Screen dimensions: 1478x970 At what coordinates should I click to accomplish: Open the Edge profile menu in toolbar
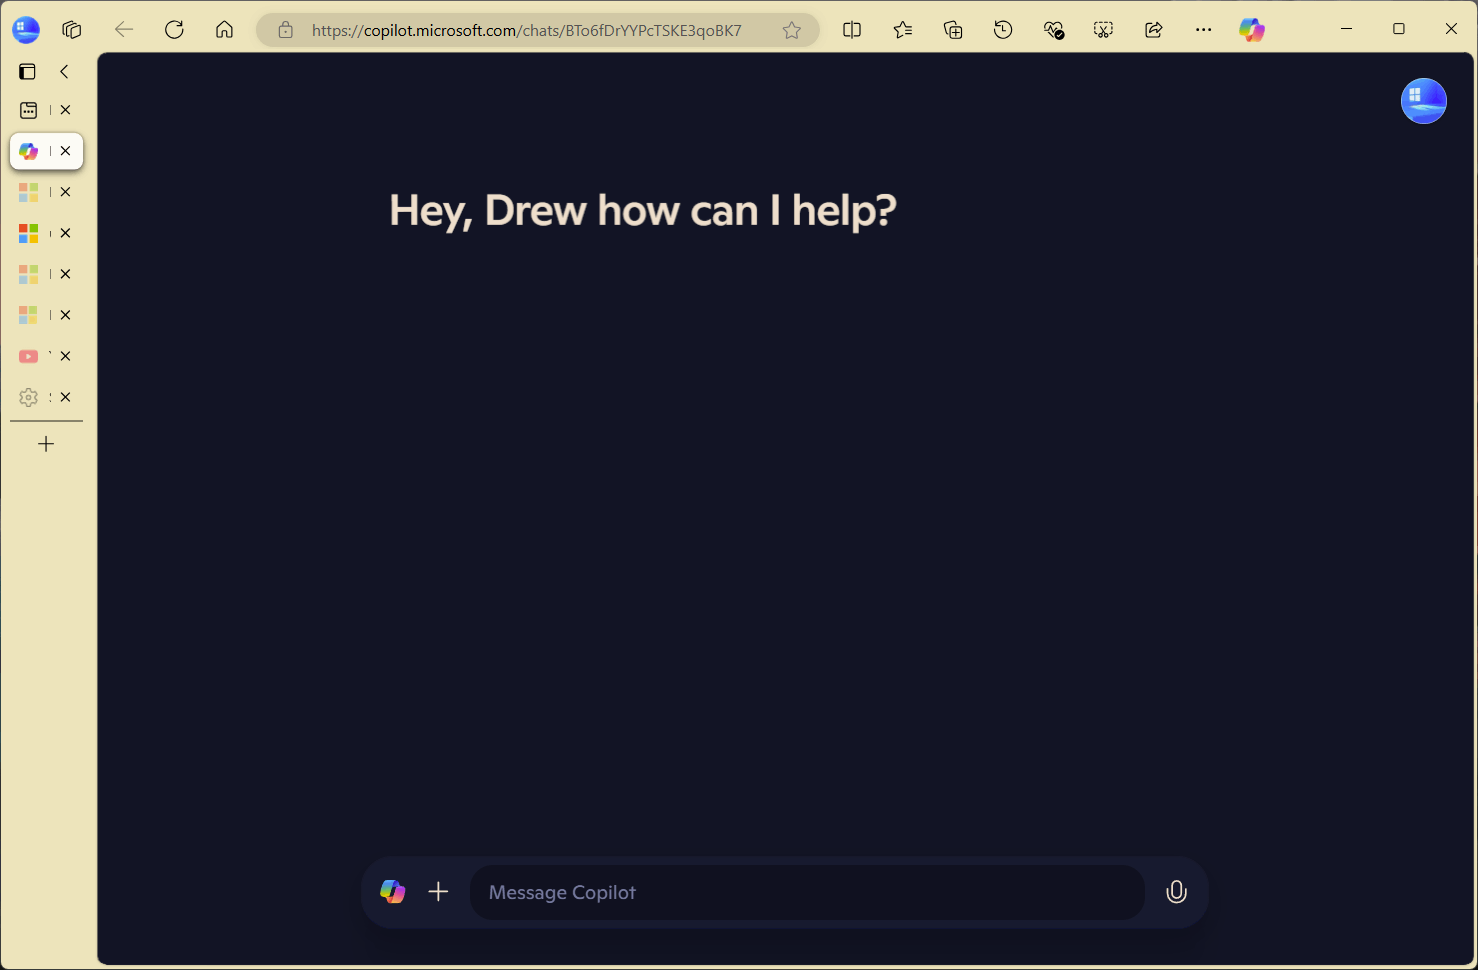click(x=26, y=30)
